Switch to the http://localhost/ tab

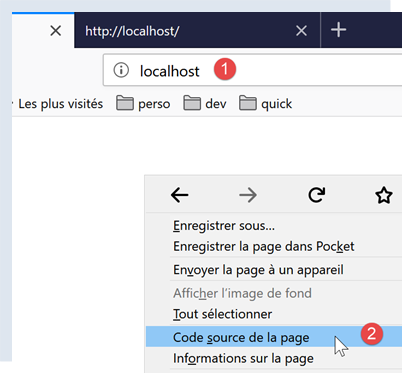(x=197, y=31)
